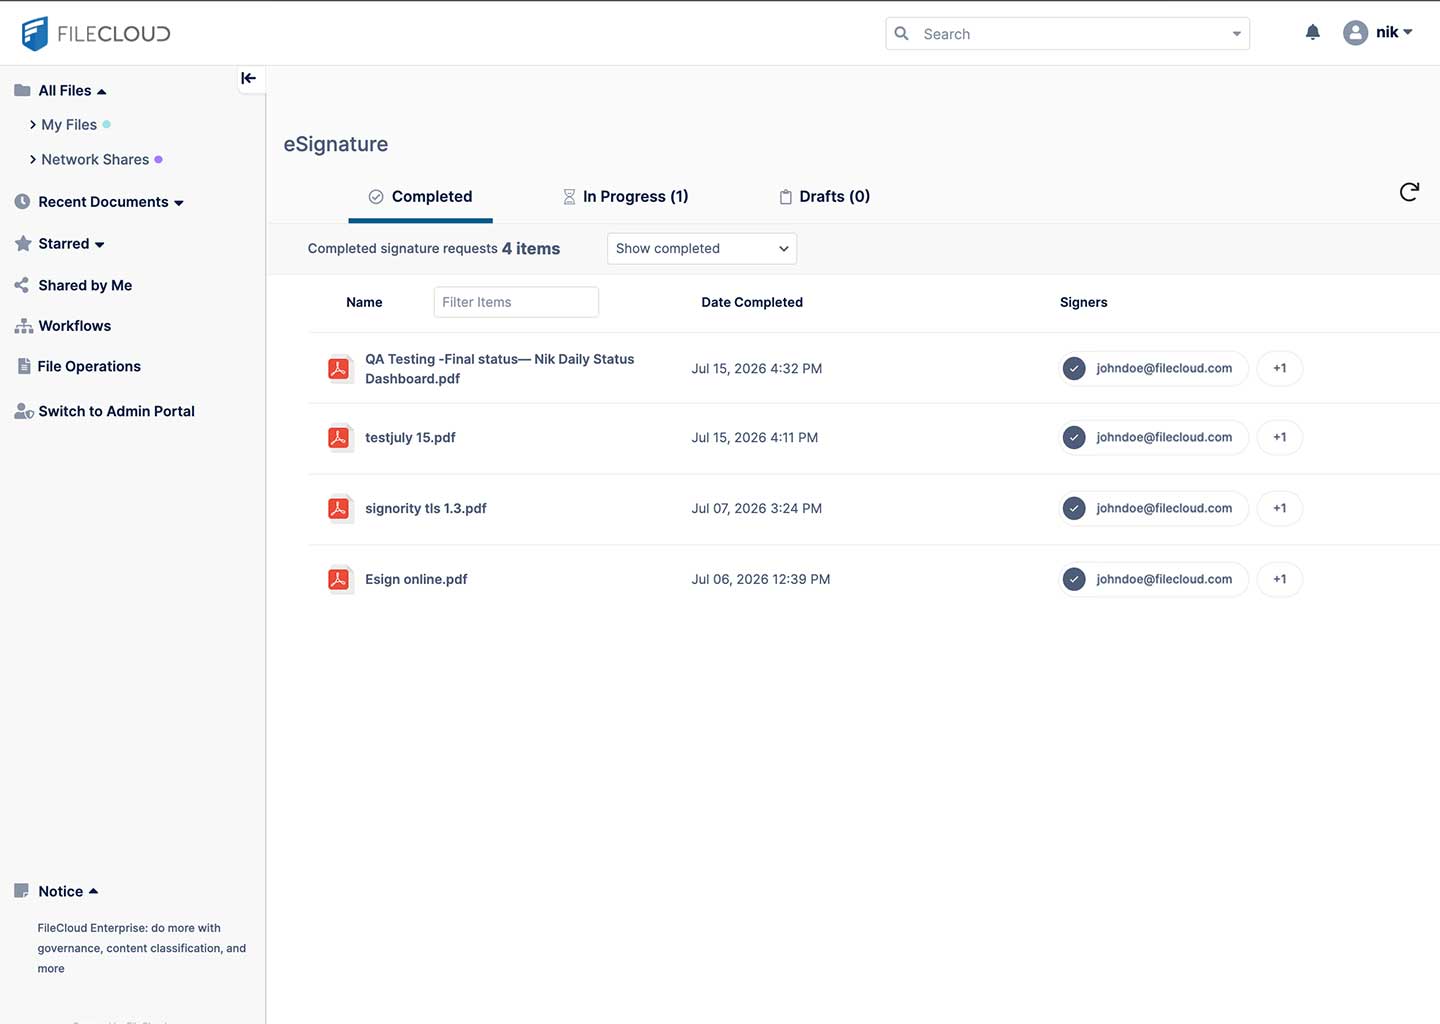Image resolution: width=1440 pixels, height=1024 pixels.
Task: Click the Search input box
Action: [1067, 34]
